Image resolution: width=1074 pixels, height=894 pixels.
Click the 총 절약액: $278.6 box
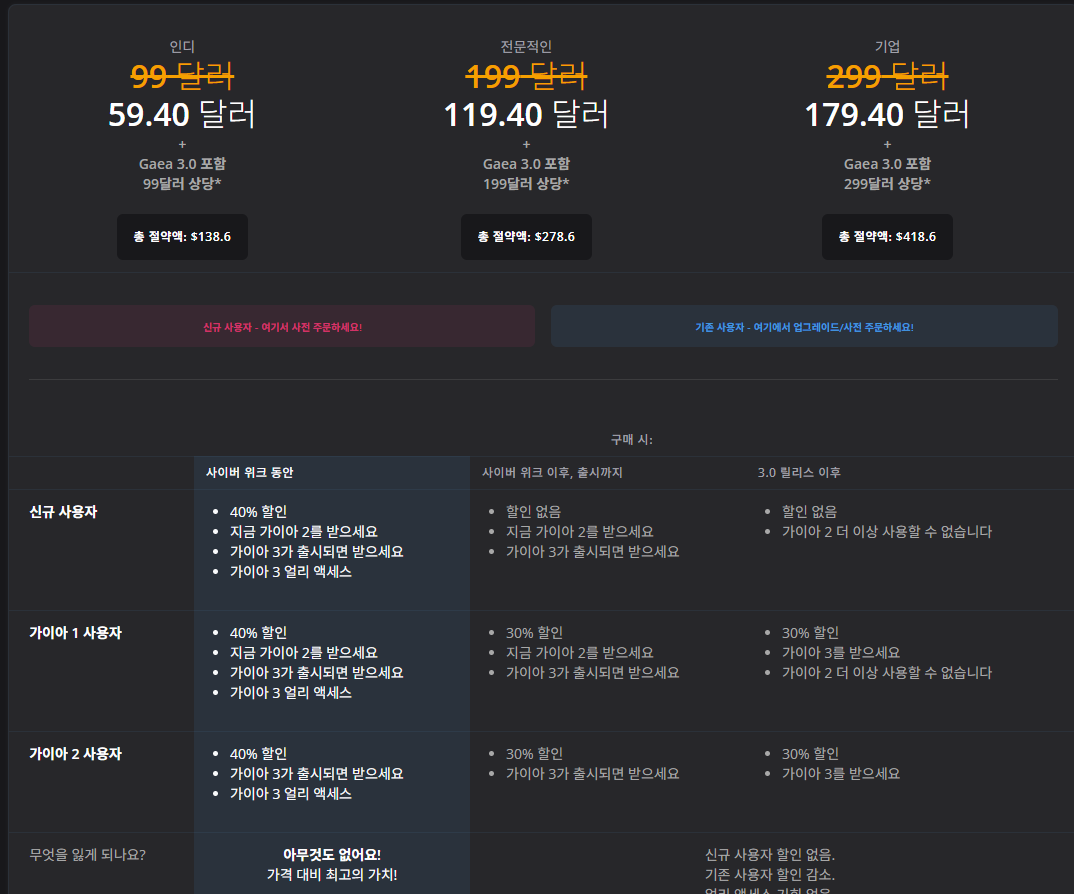pyautogui.click(x=526, y=236)
